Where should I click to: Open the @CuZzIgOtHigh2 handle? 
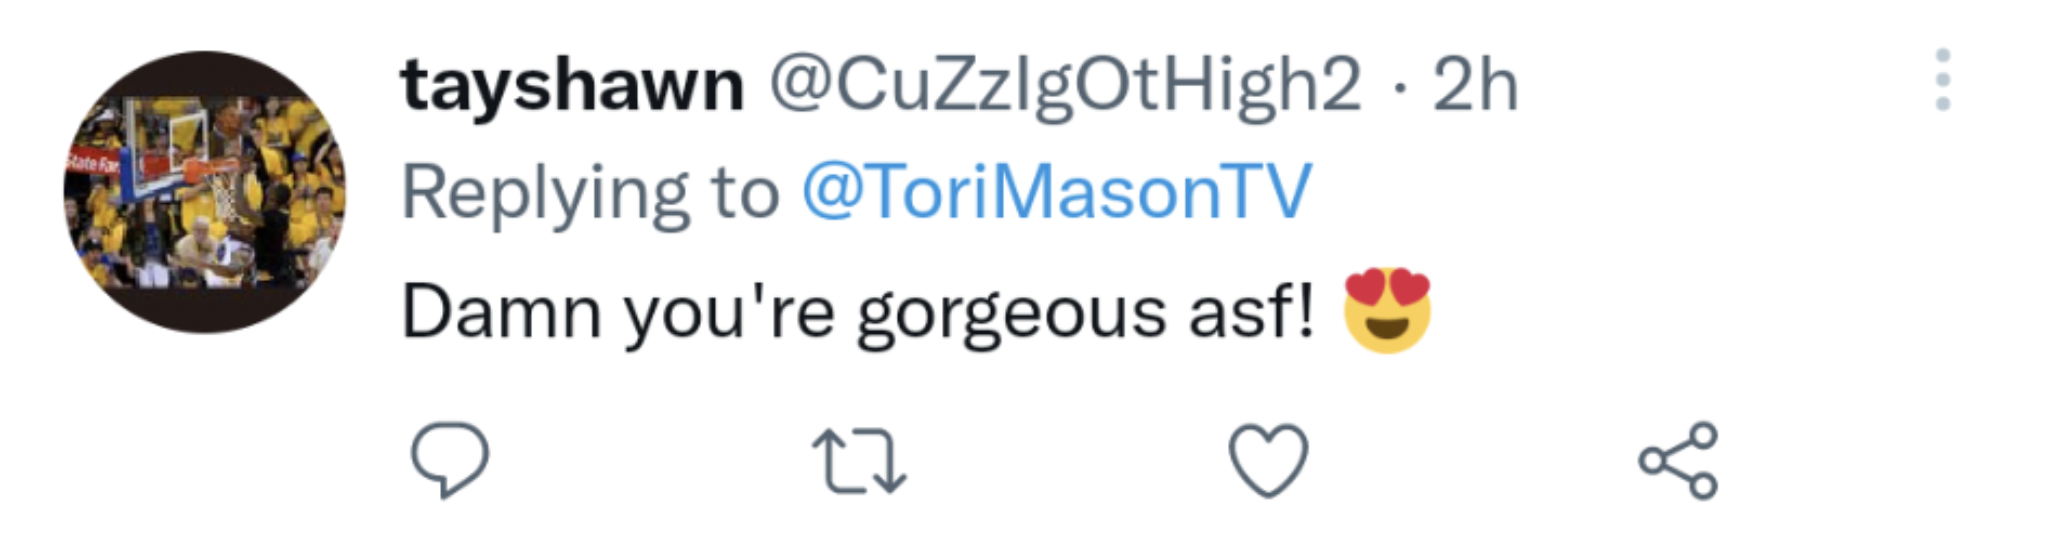pyautogui.click(x=1064, y=86)
